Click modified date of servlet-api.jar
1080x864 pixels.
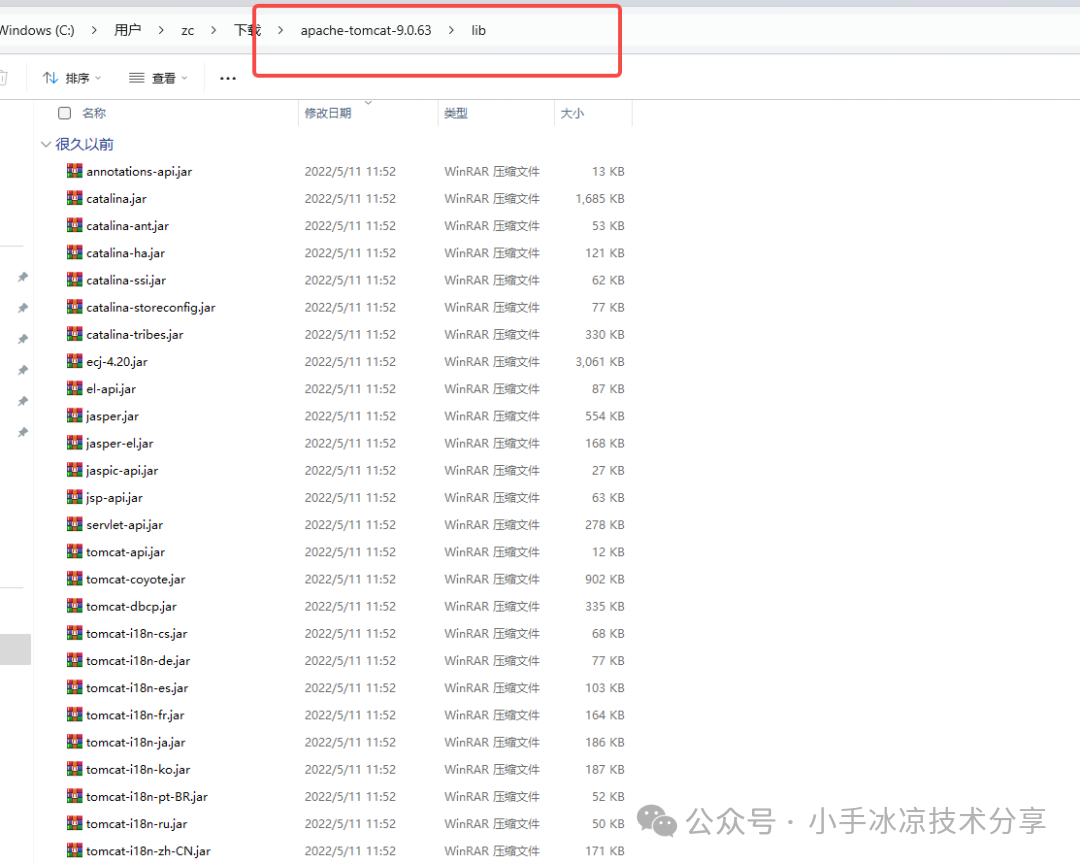click(350, 525)
